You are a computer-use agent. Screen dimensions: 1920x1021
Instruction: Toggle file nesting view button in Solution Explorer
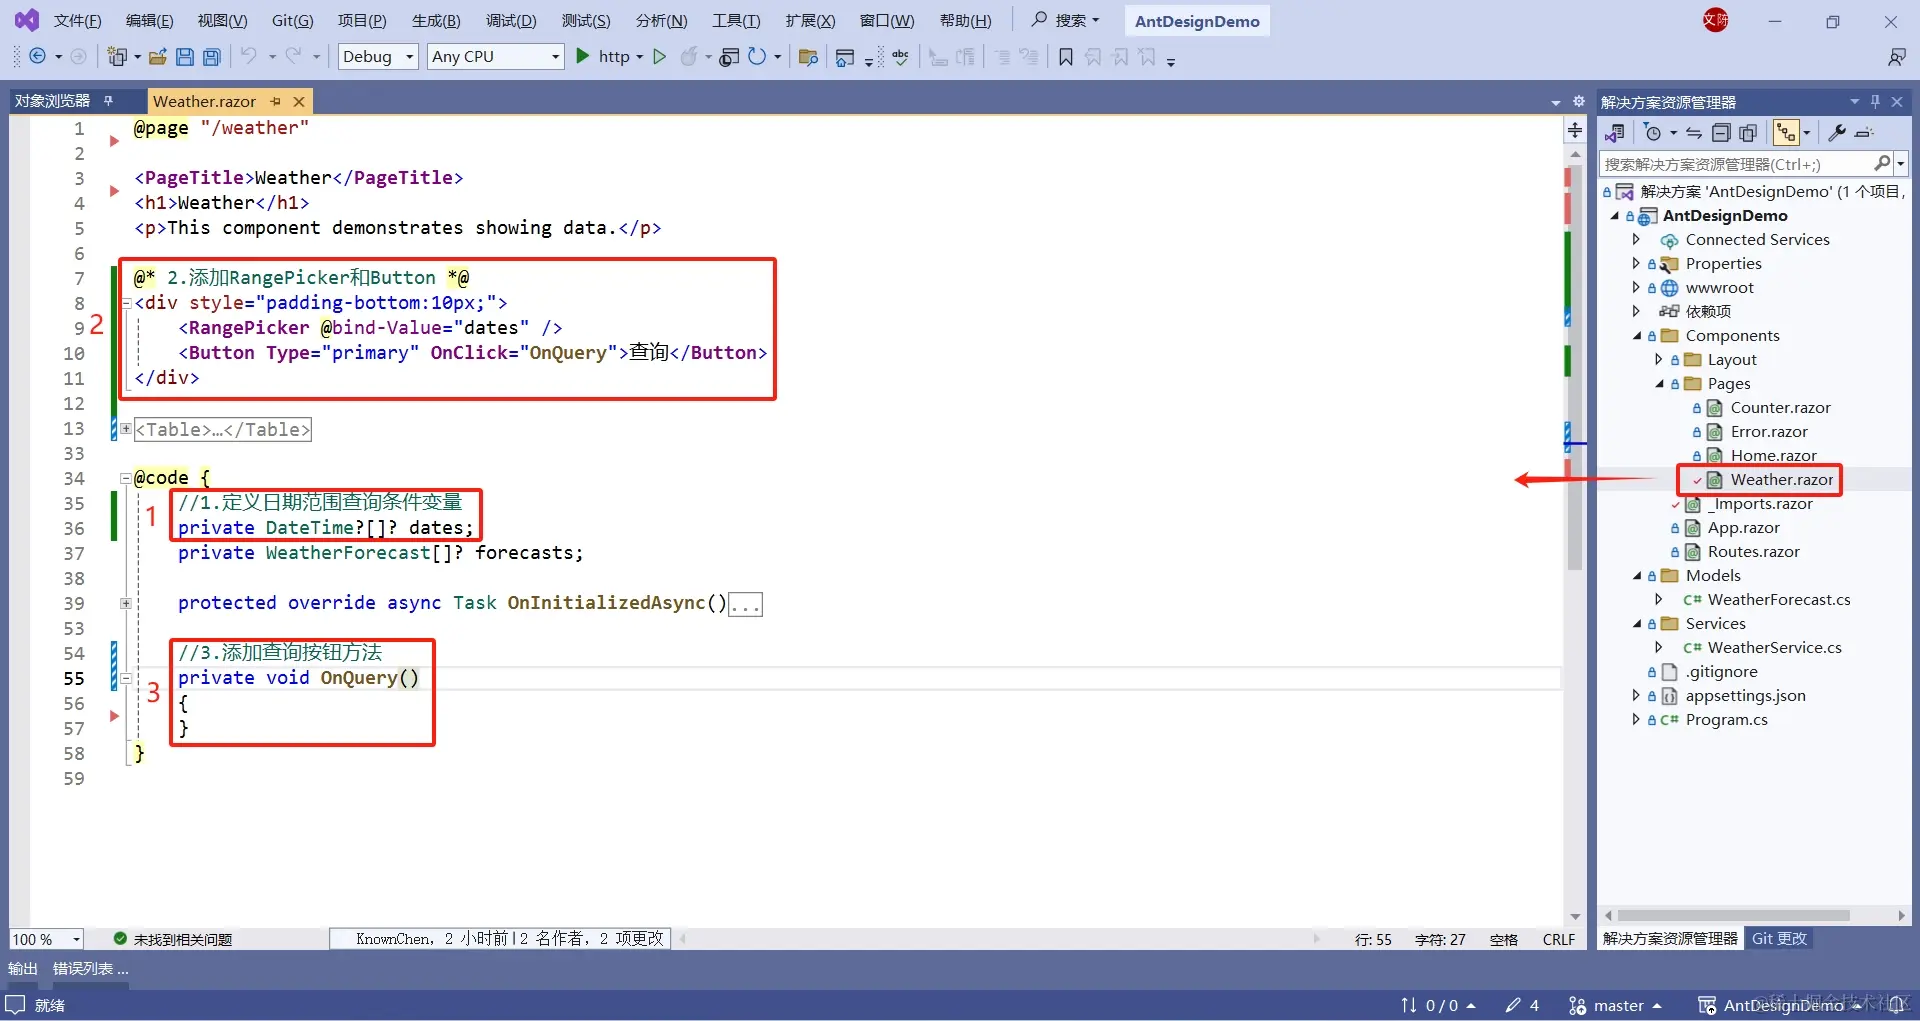click(x=1786, y=133)
